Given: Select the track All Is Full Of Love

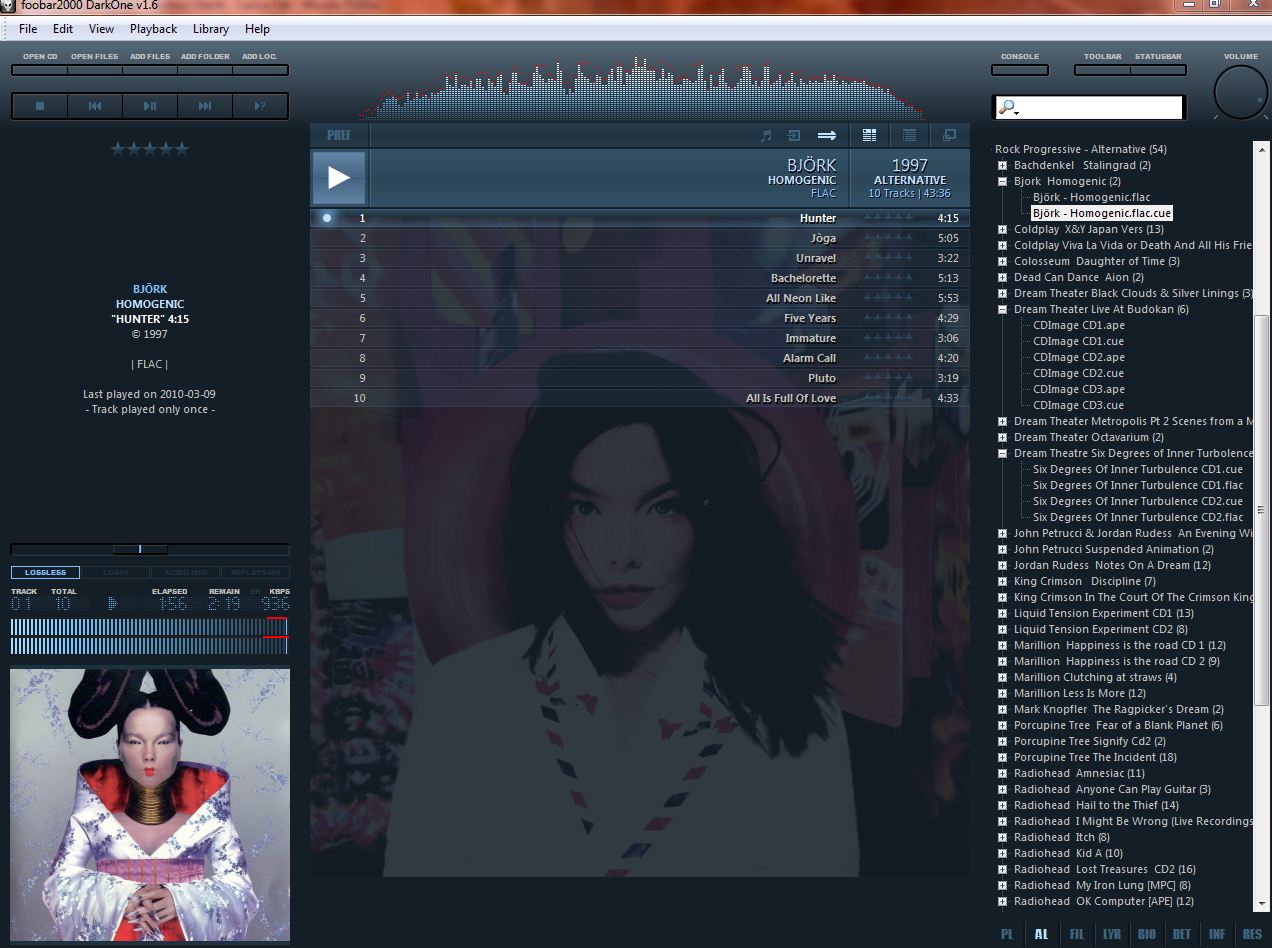Looking at the screenshot, I should pyautogui.click(x=640, y=398).
